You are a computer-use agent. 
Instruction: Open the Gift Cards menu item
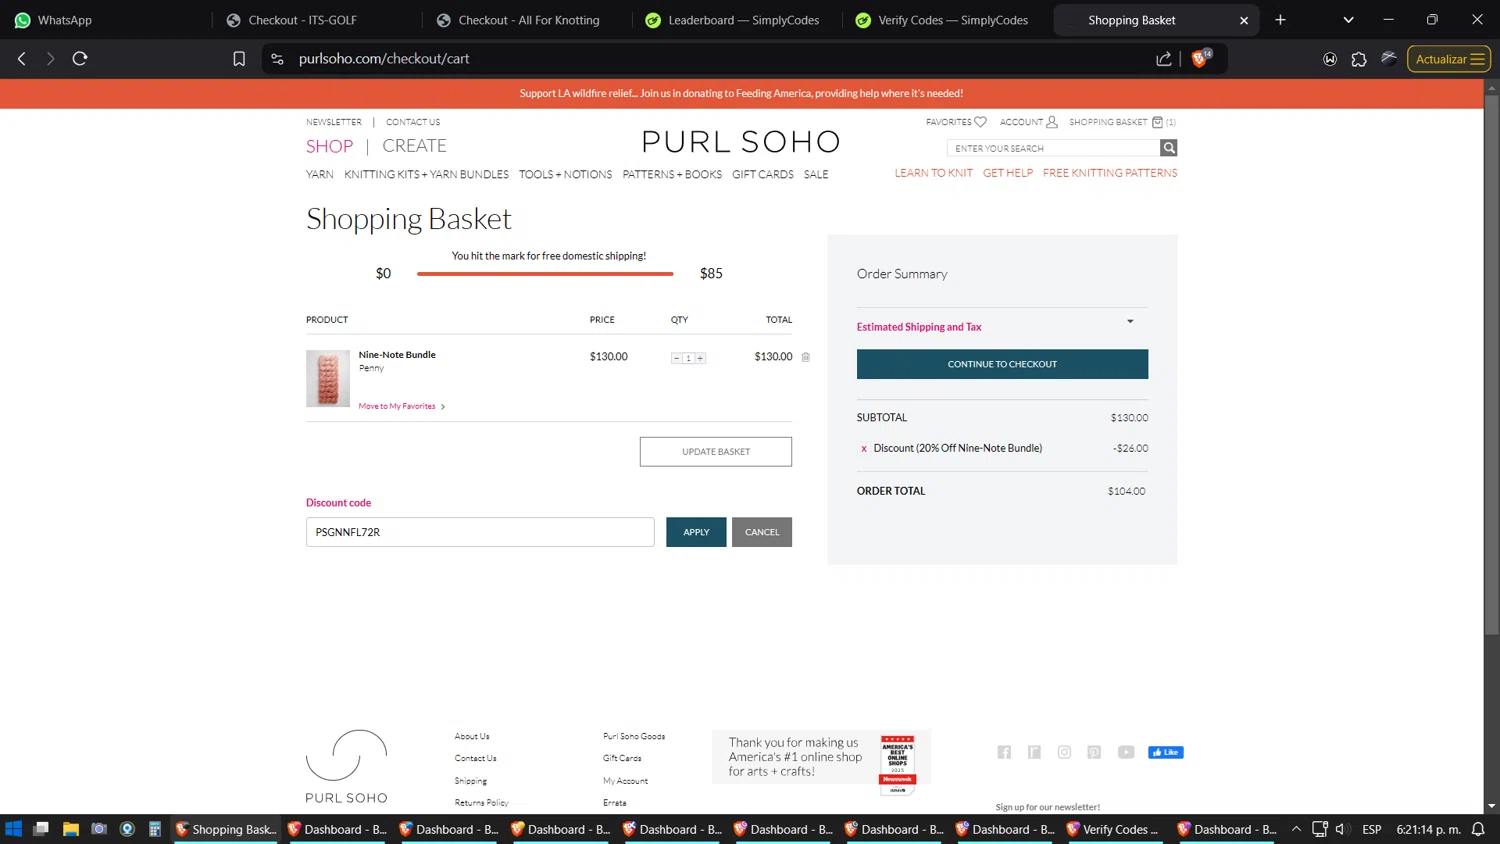pos(763,174)
